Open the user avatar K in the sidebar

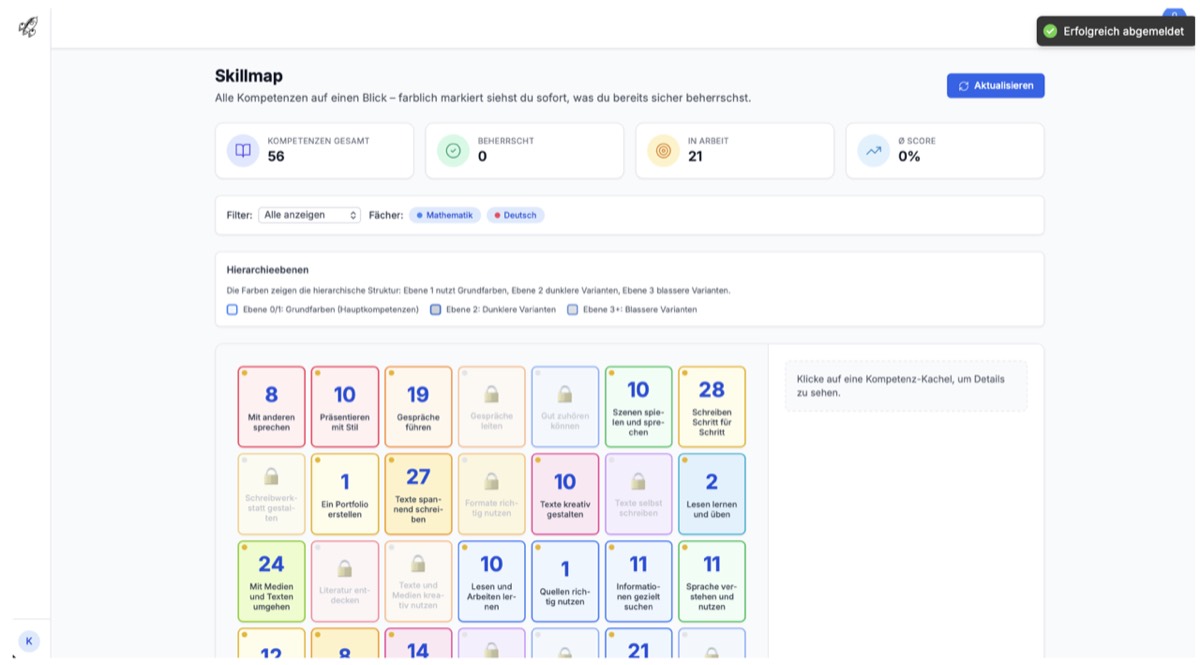[29, 641]
